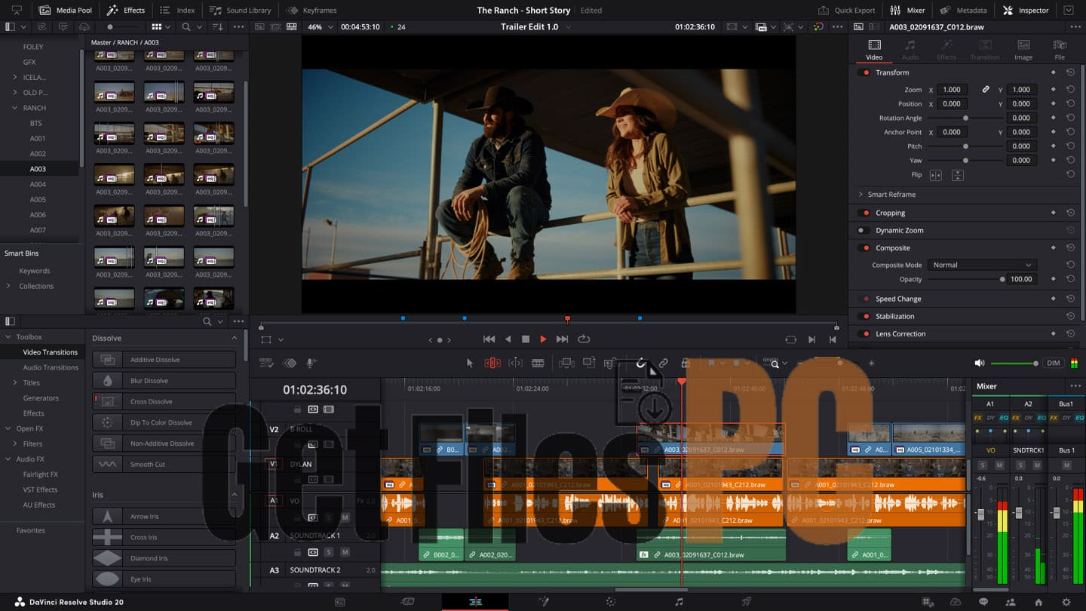The width and height of the screenshot is (1086, 611).
Task: Open the Keyframes panel
Action: tap(312, 10)
